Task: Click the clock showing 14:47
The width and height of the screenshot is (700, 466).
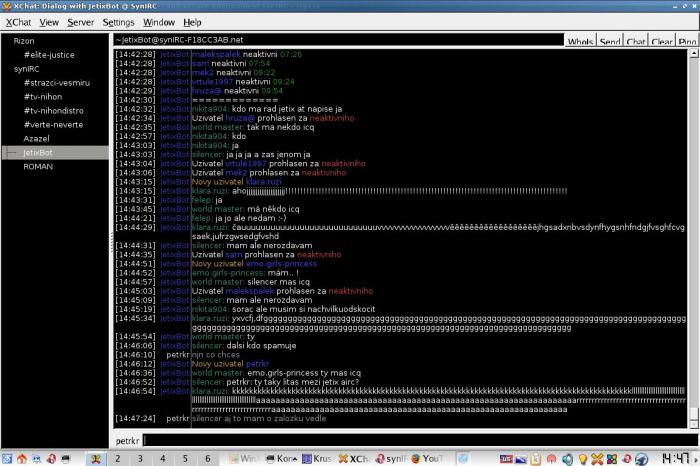Action: 675,458
